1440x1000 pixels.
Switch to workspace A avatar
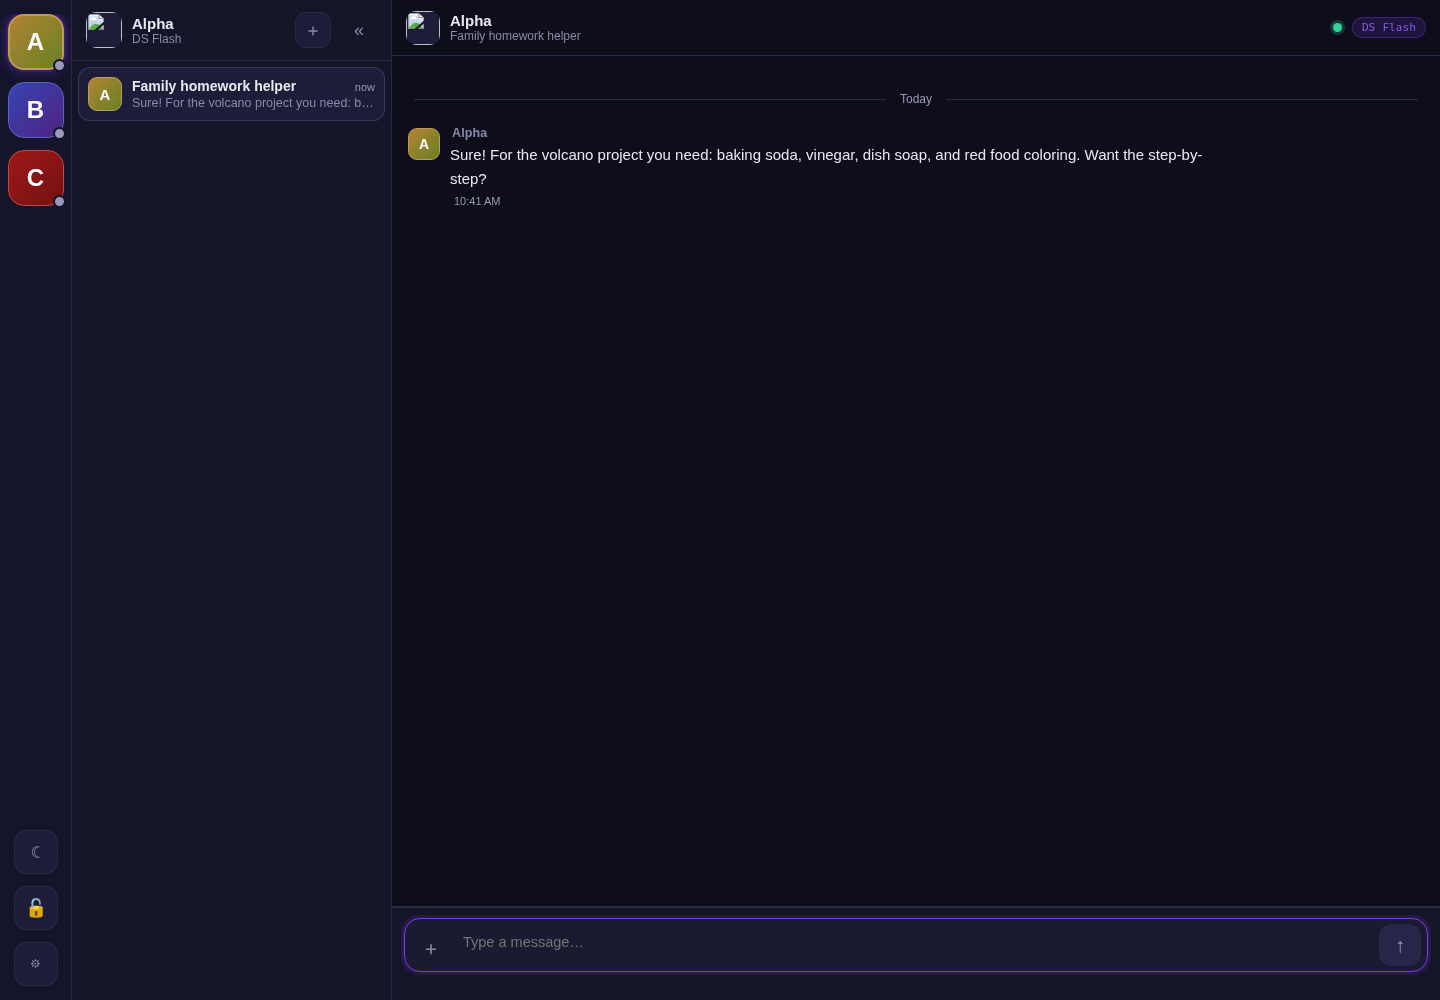click(36, 42)
